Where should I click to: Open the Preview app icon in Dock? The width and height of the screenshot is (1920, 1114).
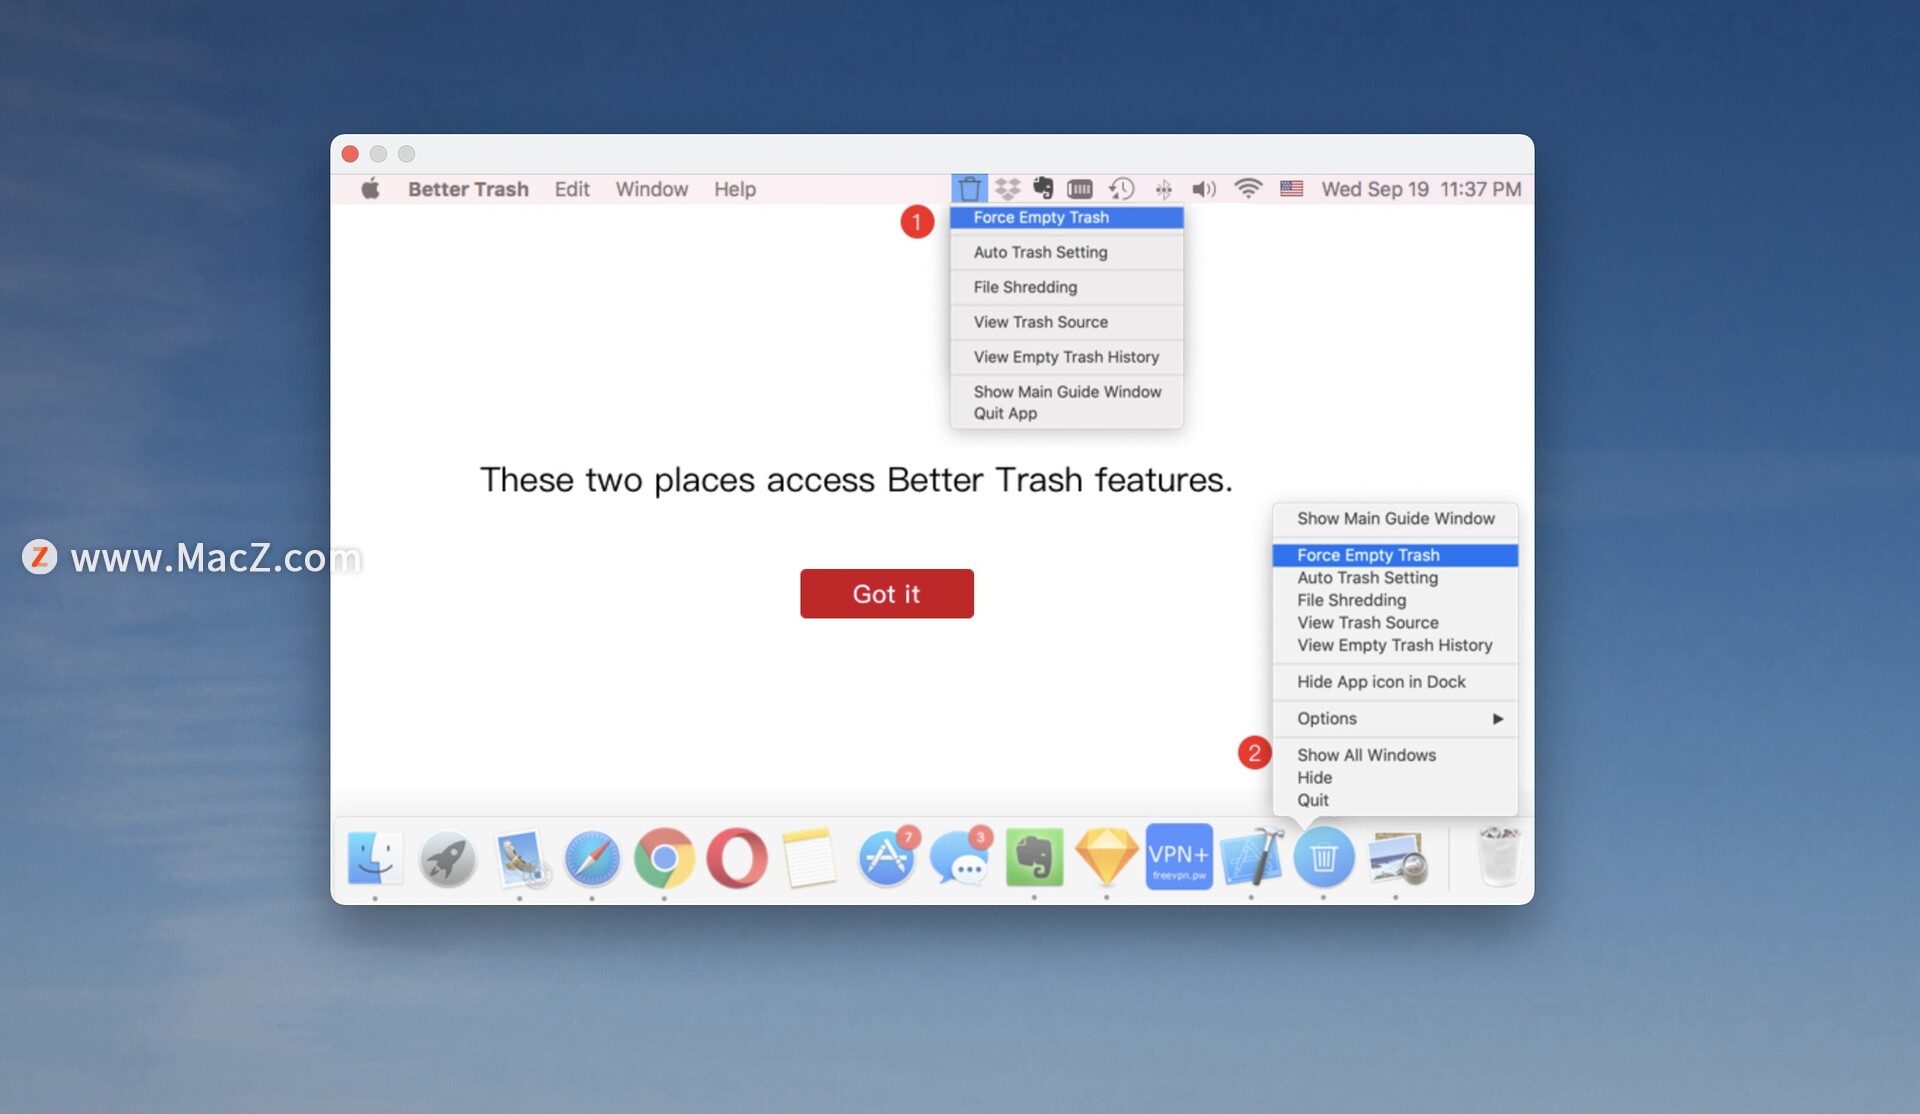click(1397, 858)
